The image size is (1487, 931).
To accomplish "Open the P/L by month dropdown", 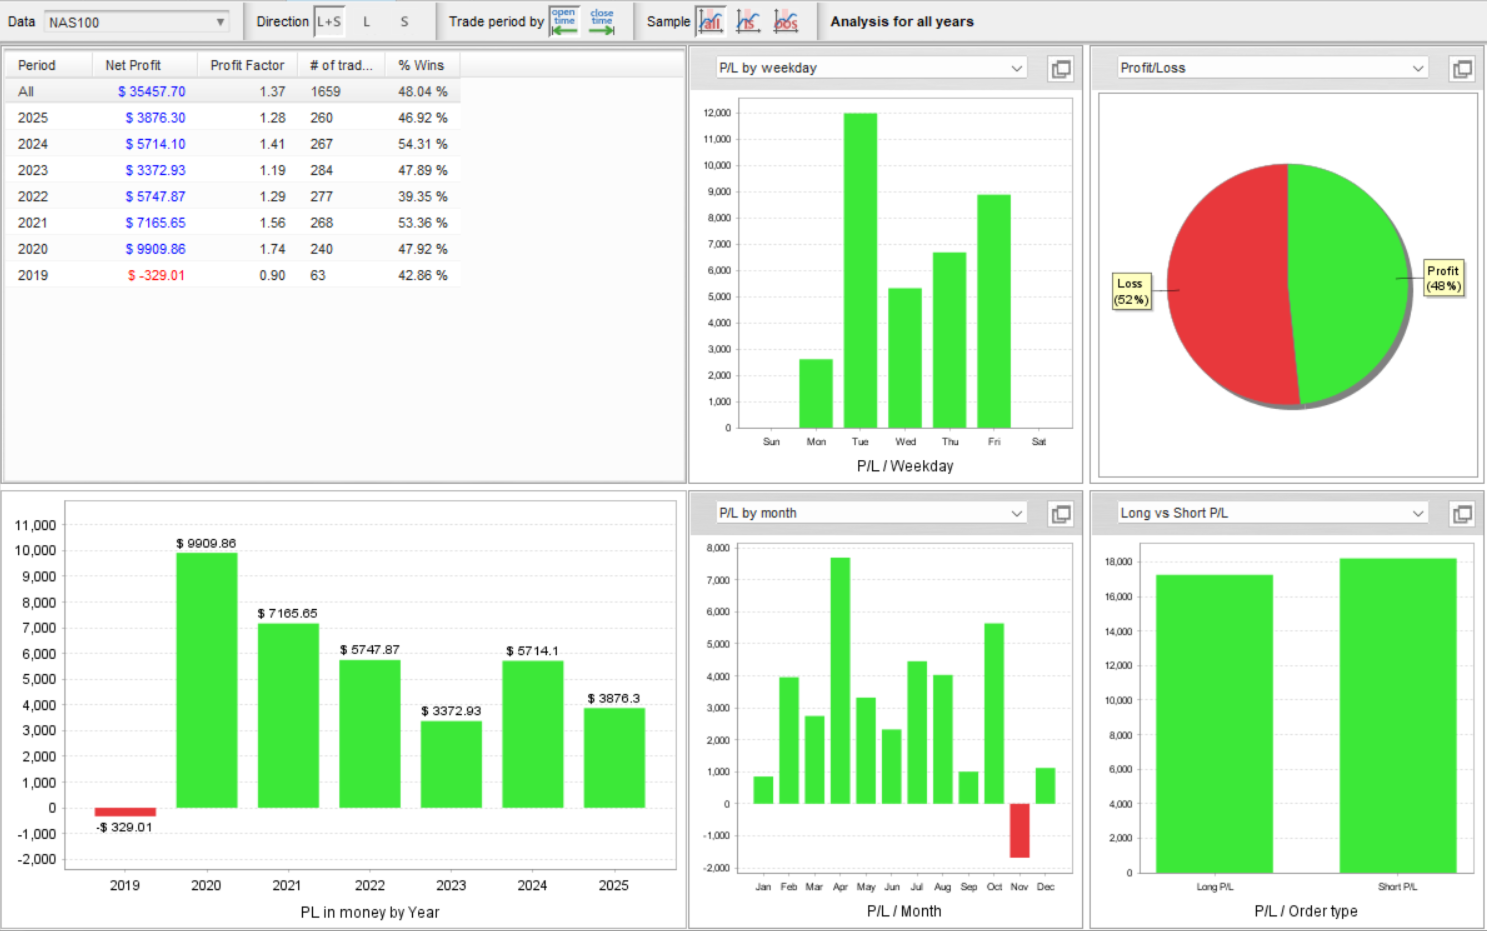I will point(871,513).
